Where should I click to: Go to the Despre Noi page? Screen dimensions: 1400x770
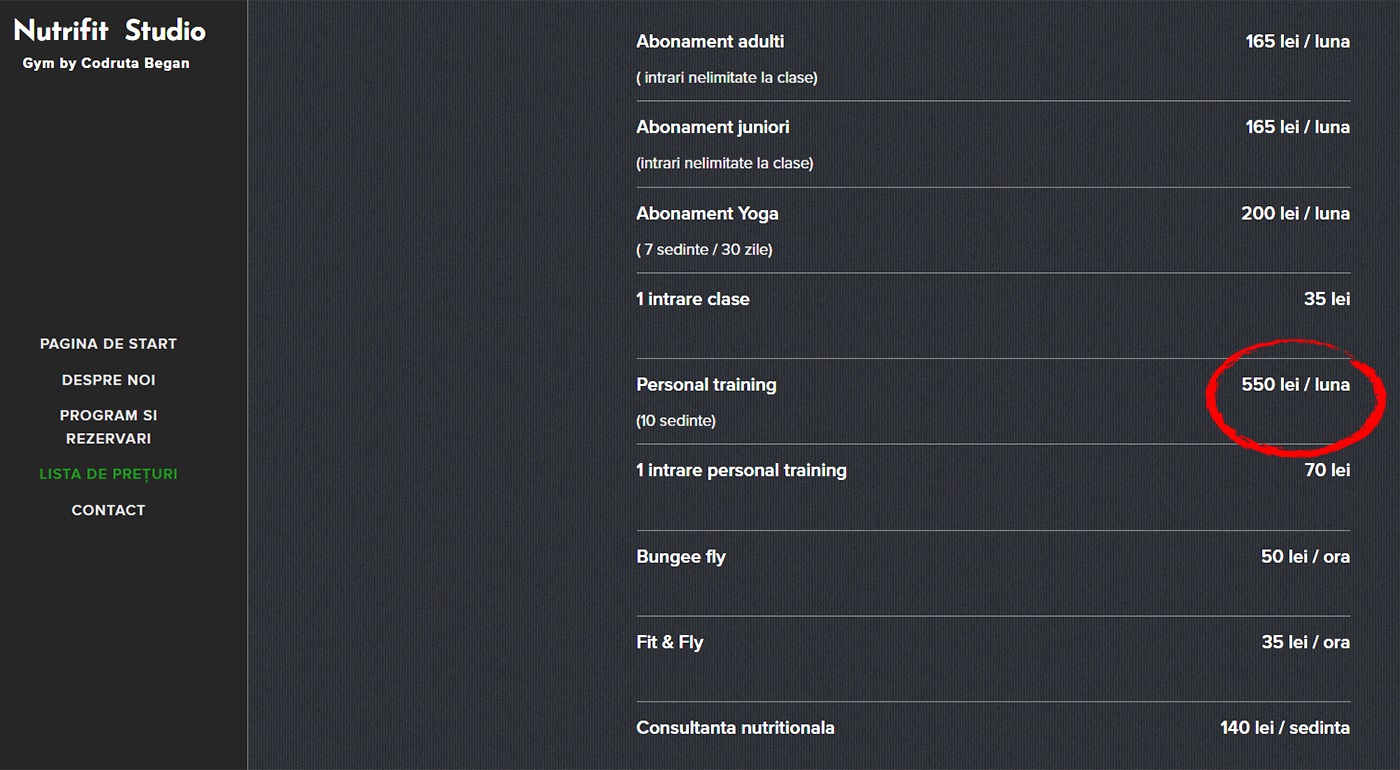[108, 380]
